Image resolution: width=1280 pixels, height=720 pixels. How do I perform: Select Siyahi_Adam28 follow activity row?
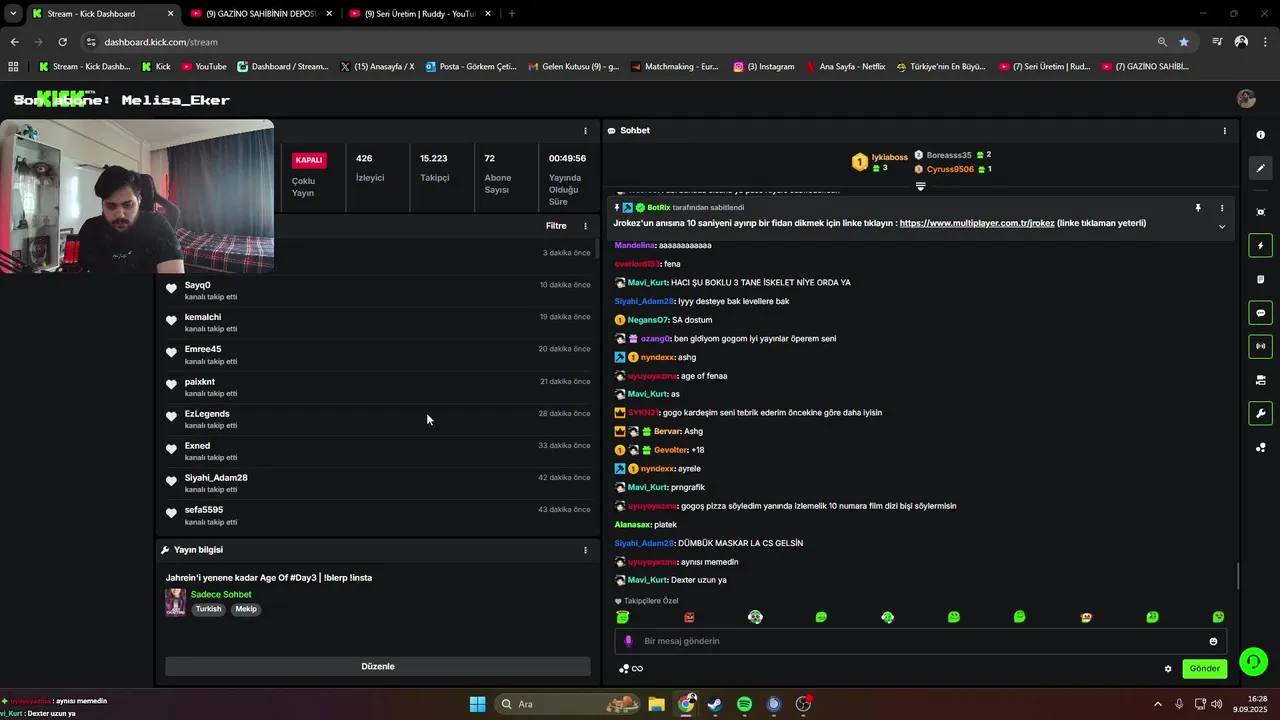378,482
